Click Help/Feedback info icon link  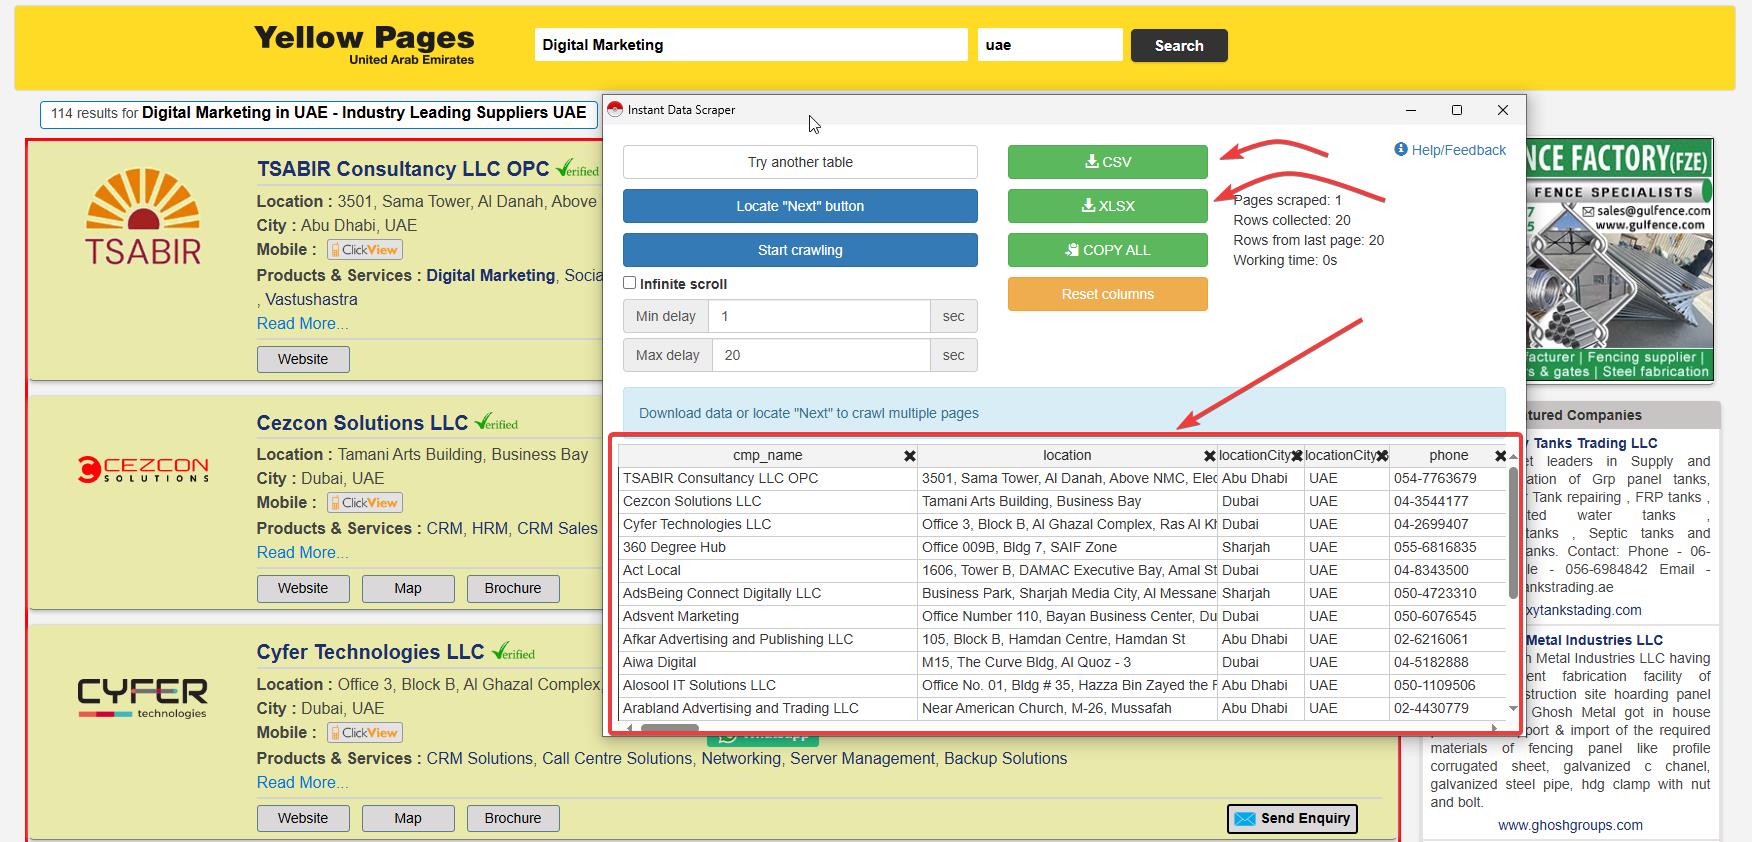[x=1450, y=150]
